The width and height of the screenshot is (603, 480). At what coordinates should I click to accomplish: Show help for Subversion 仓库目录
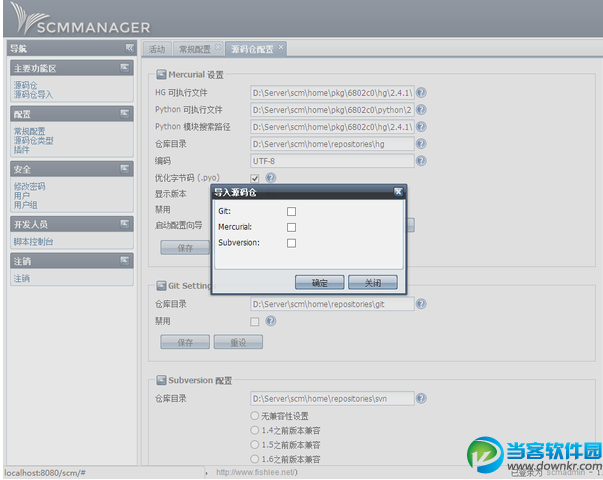pos(421,398)
